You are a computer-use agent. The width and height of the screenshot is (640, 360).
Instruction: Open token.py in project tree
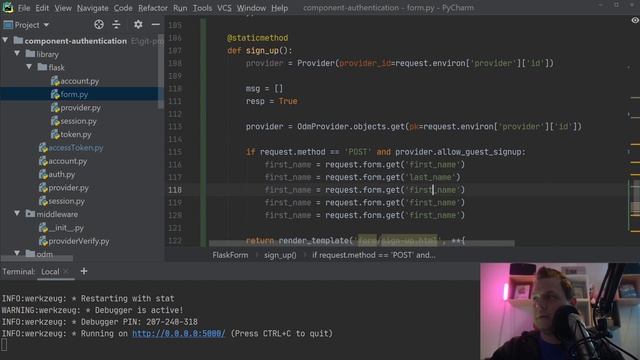pos(76,134)
